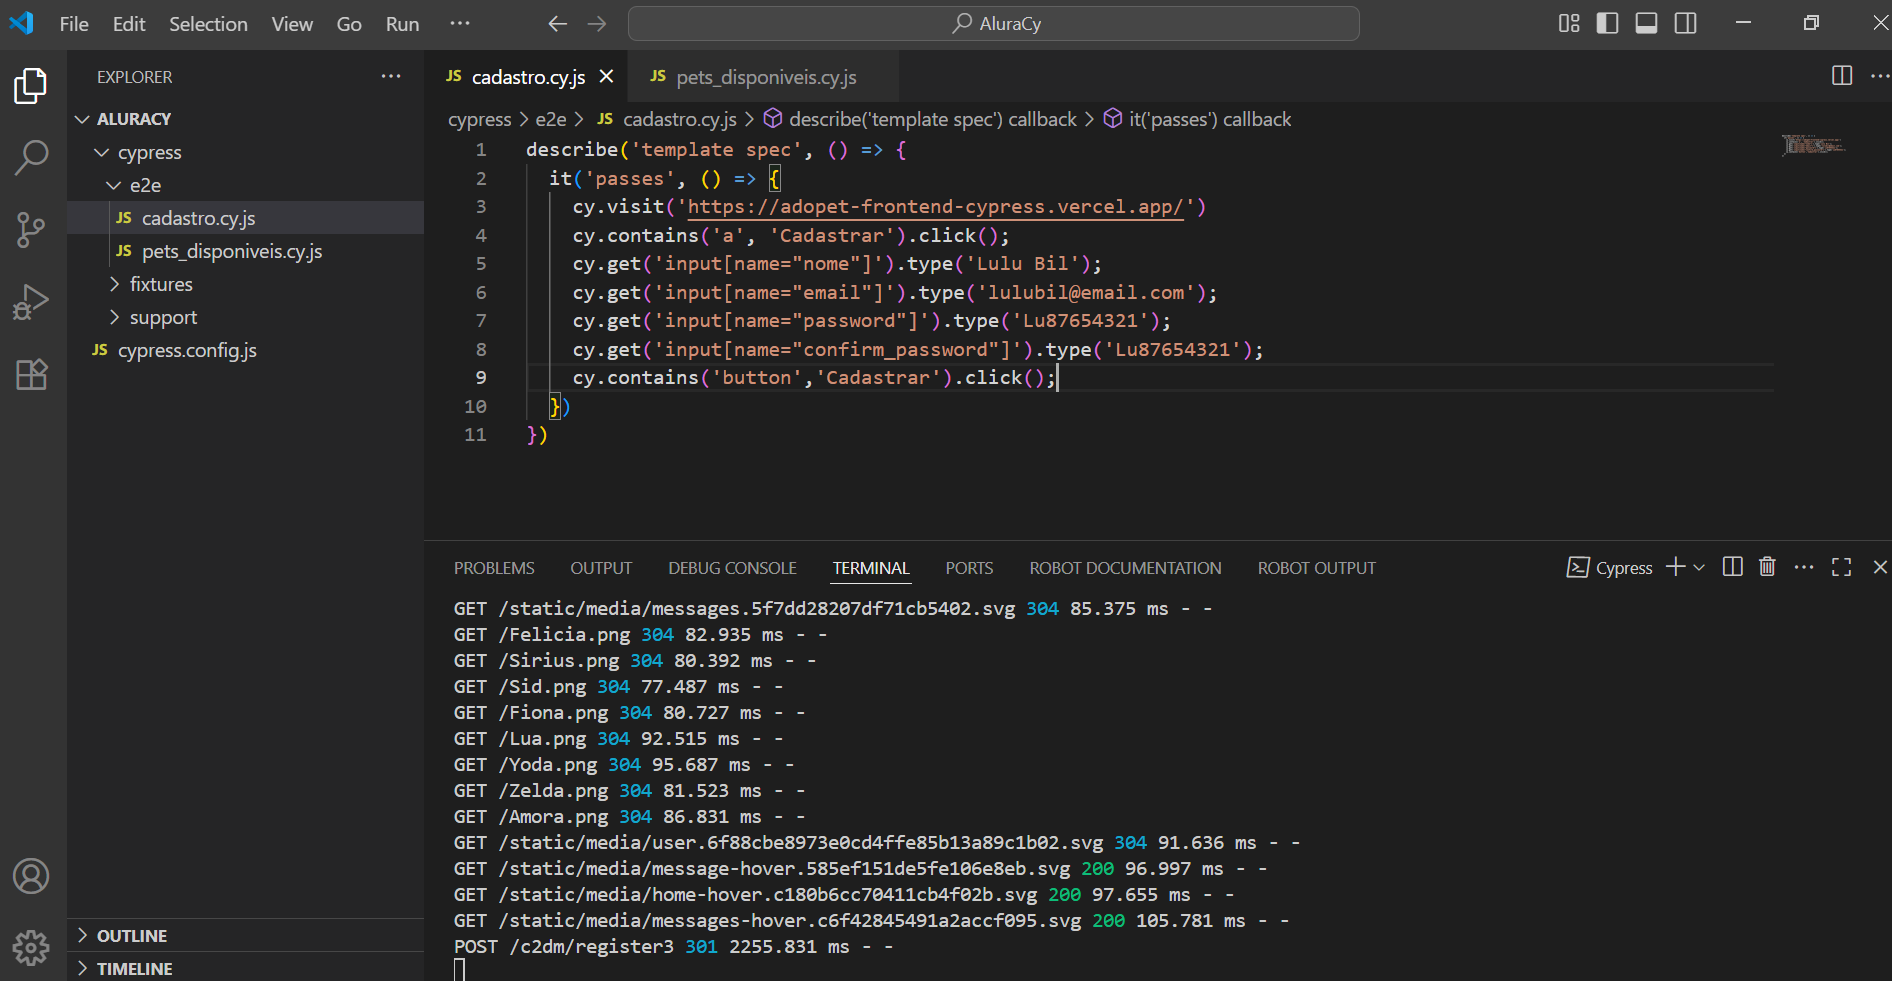Select cadastro.cy.js in the file tree

[x=246, y=218]
